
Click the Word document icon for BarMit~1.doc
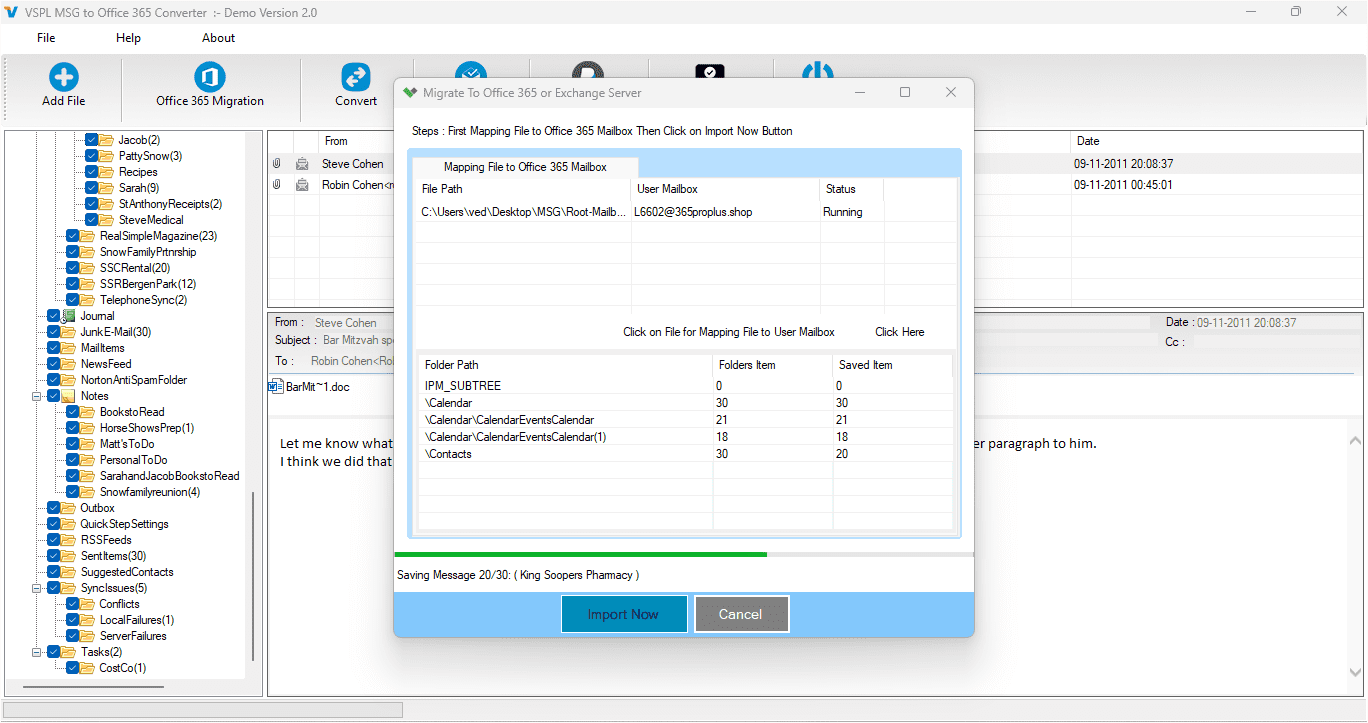(276, 387)
